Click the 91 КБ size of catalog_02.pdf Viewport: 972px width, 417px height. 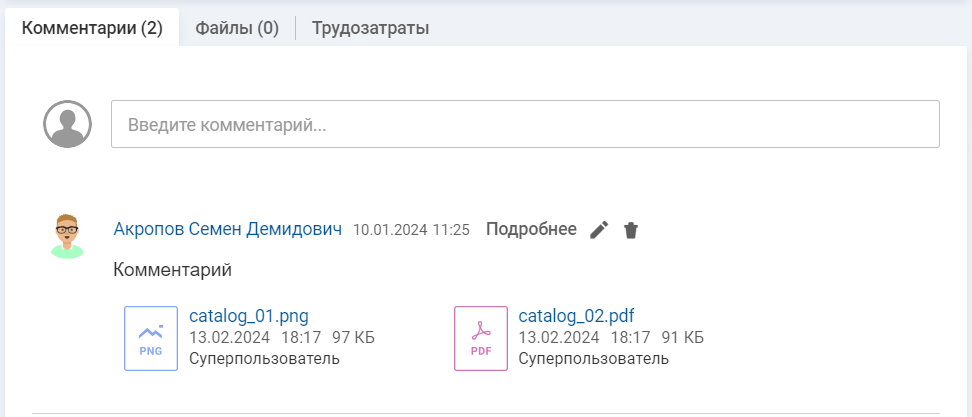(x=682, y=338)
